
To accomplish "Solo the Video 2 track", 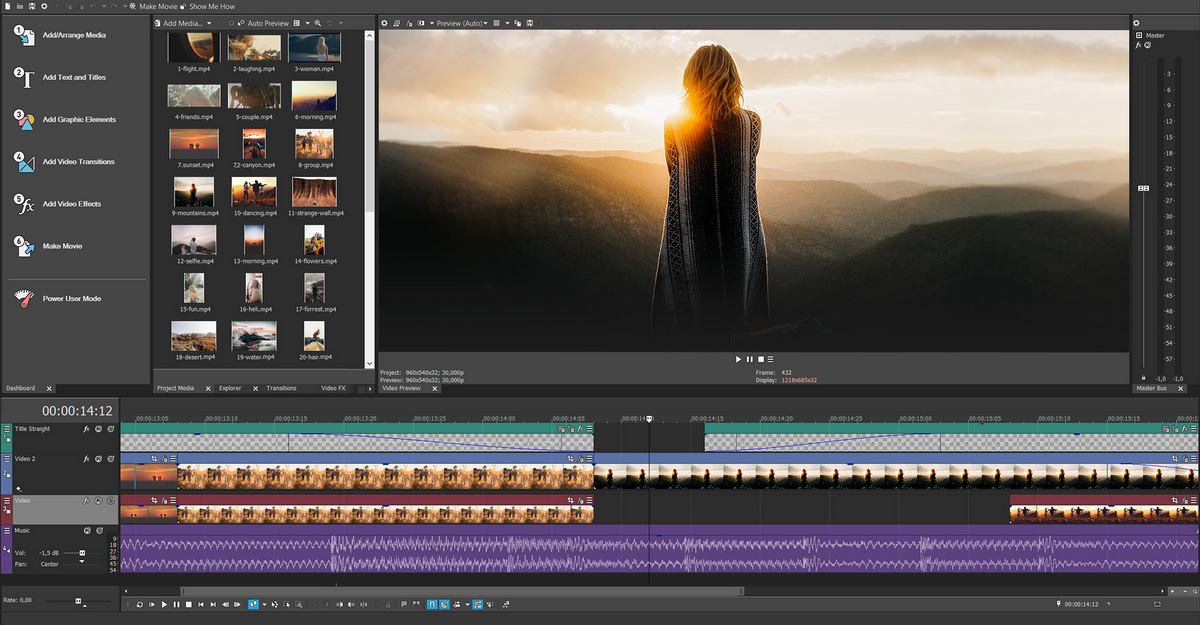I will 111,459.
